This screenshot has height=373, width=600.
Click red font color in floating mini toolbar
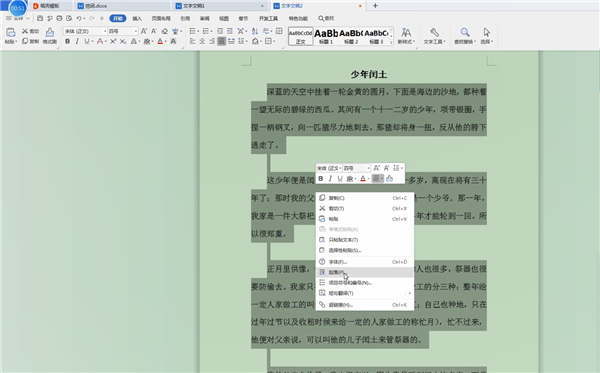pos(363,178)
